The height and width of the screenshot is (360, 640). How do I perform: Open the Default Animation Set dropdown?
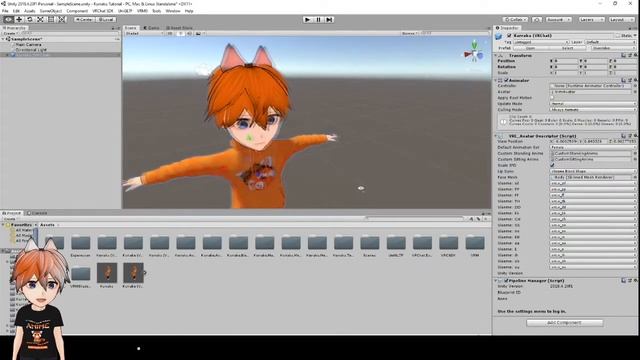coord(593,147)
